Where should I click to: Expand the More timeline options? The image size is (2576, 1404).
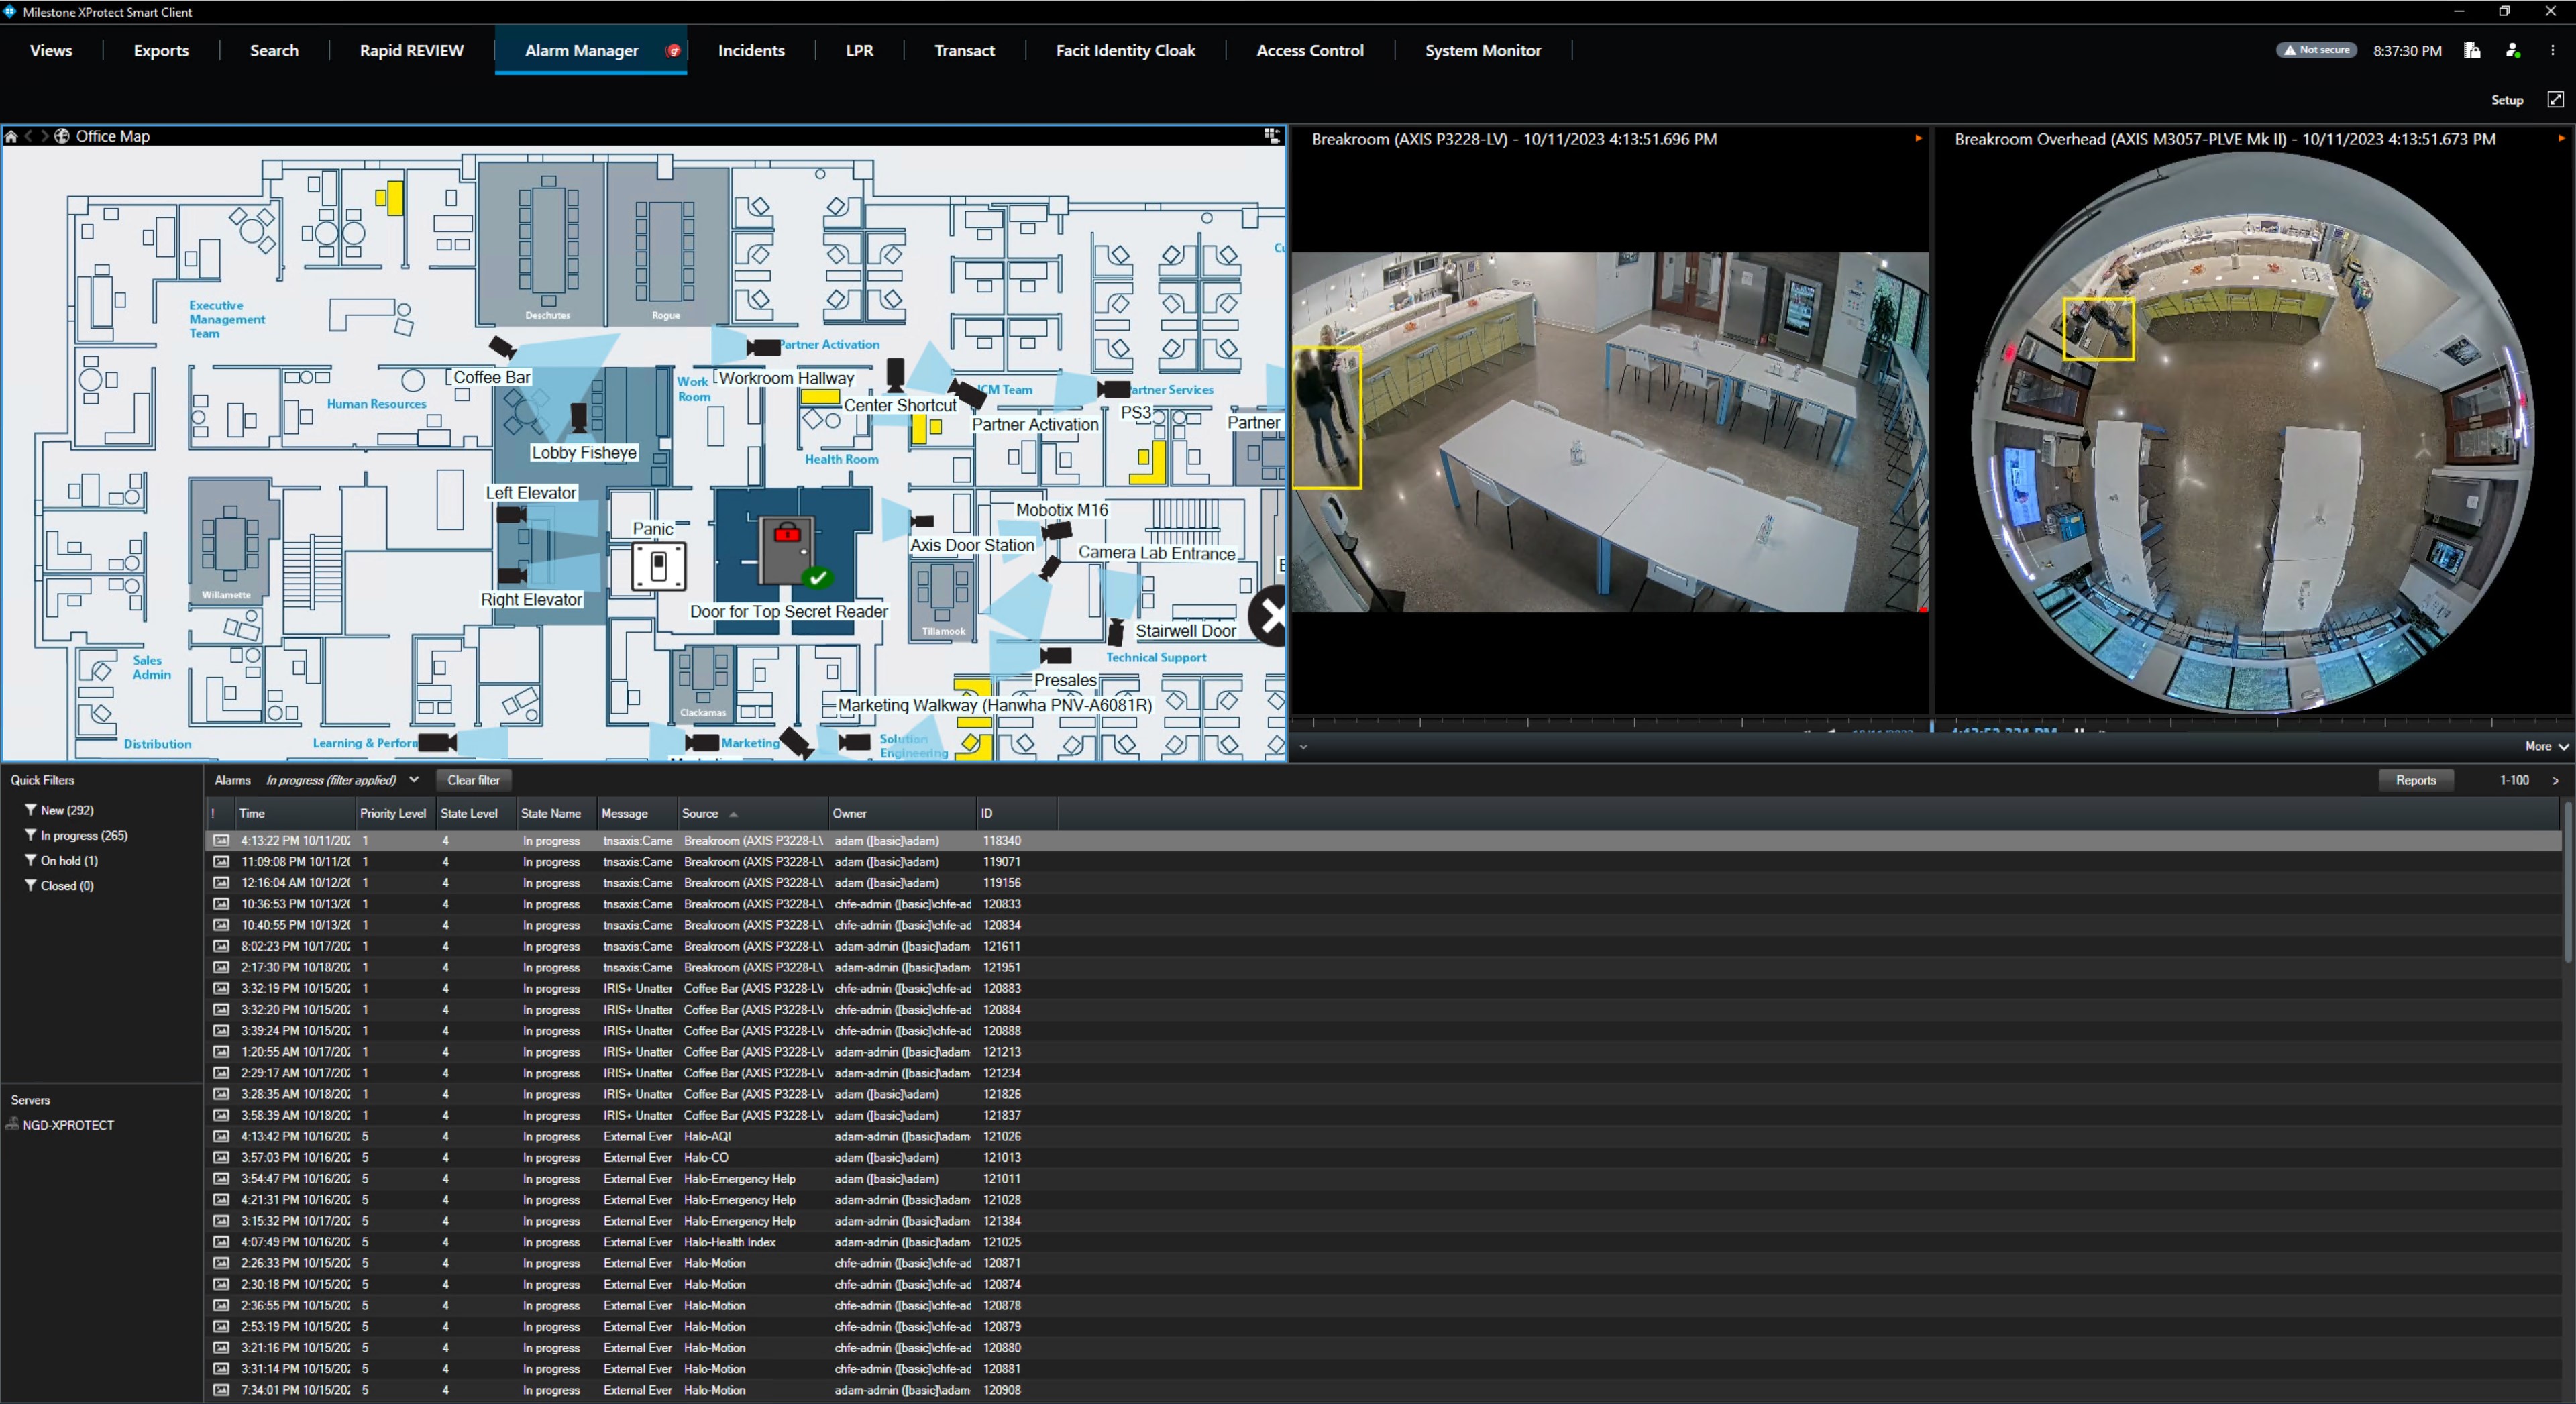[x=2546, y=746]
